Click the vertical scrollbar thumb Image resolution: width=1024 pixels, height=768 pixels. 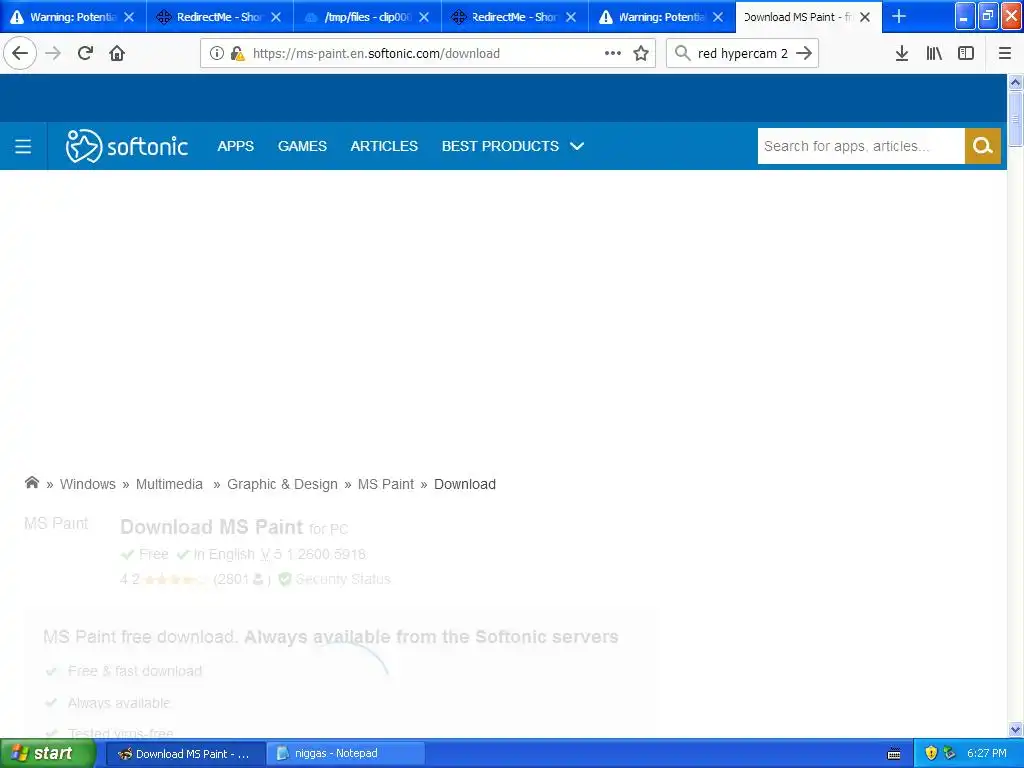pos(1015,119)
